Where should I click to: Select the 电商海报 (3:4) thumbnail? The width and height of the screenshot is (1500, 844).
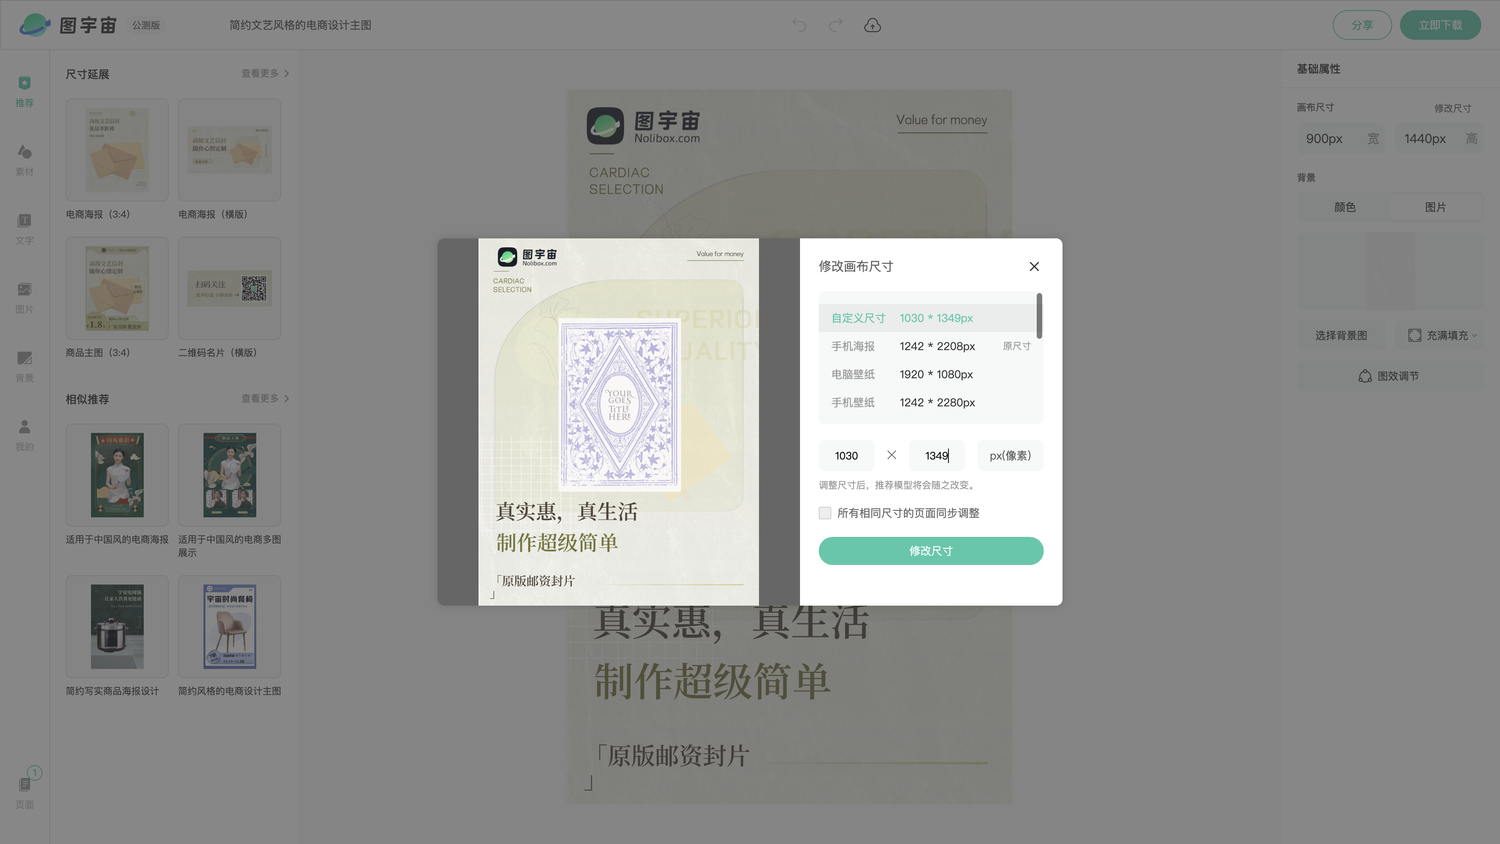pos(117,150)
